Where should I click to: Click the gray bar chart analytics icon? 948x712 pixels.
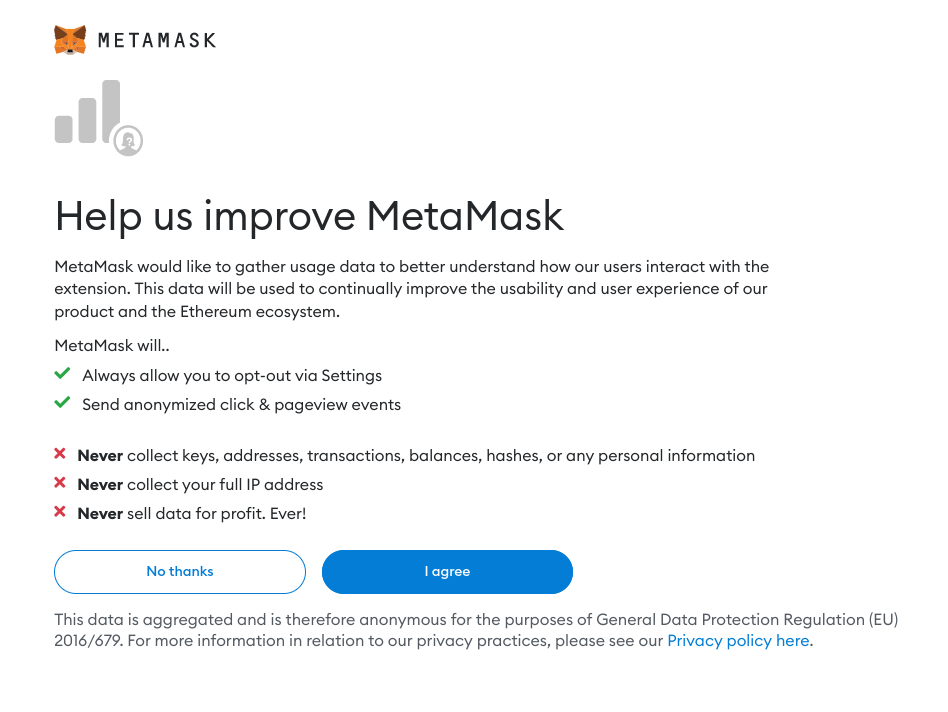pyautogui.click(x=88, y=112)
